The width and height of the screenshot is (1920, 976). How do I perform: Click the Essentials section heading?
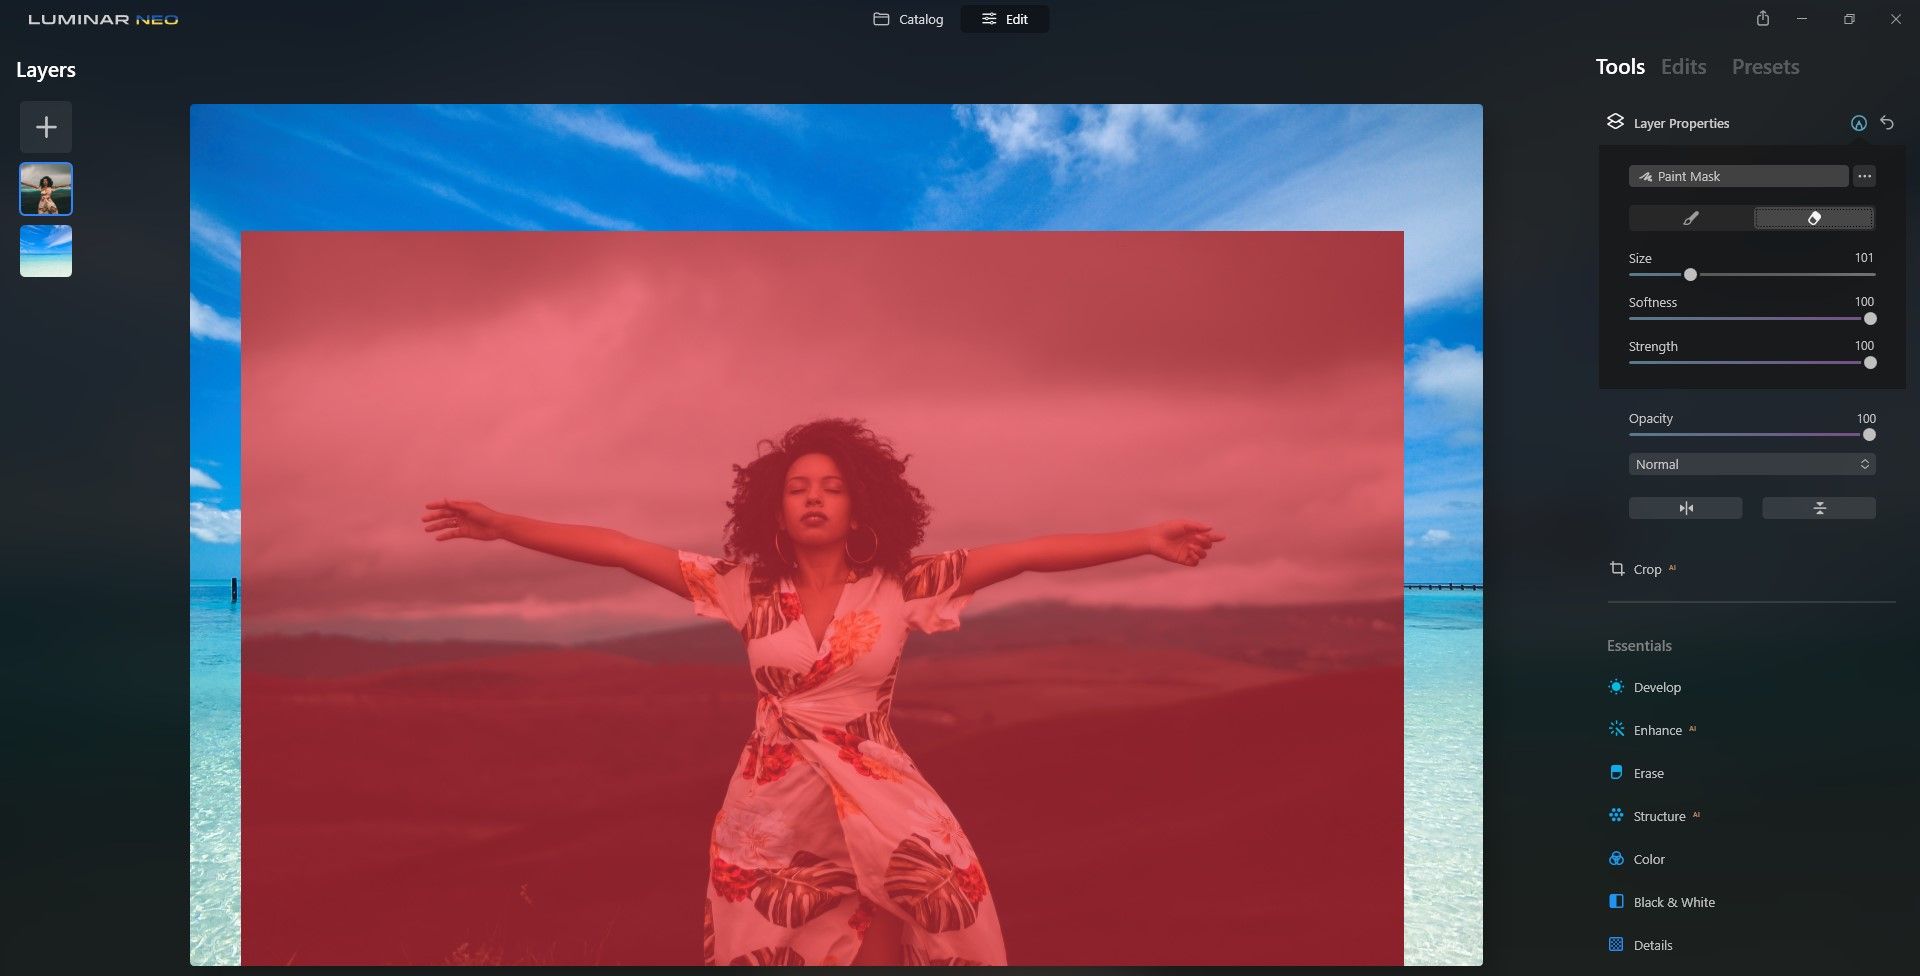coord(1639,646)
